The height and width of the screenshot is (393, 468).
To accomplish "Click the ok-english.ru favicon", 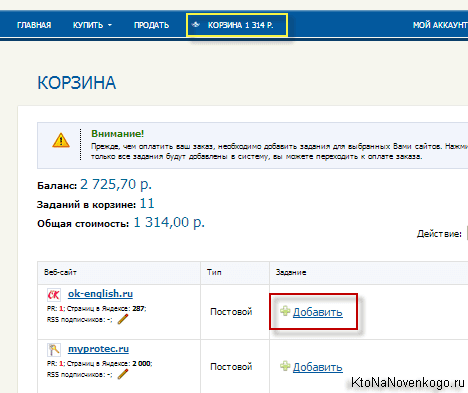I will [x=54, y=295].
